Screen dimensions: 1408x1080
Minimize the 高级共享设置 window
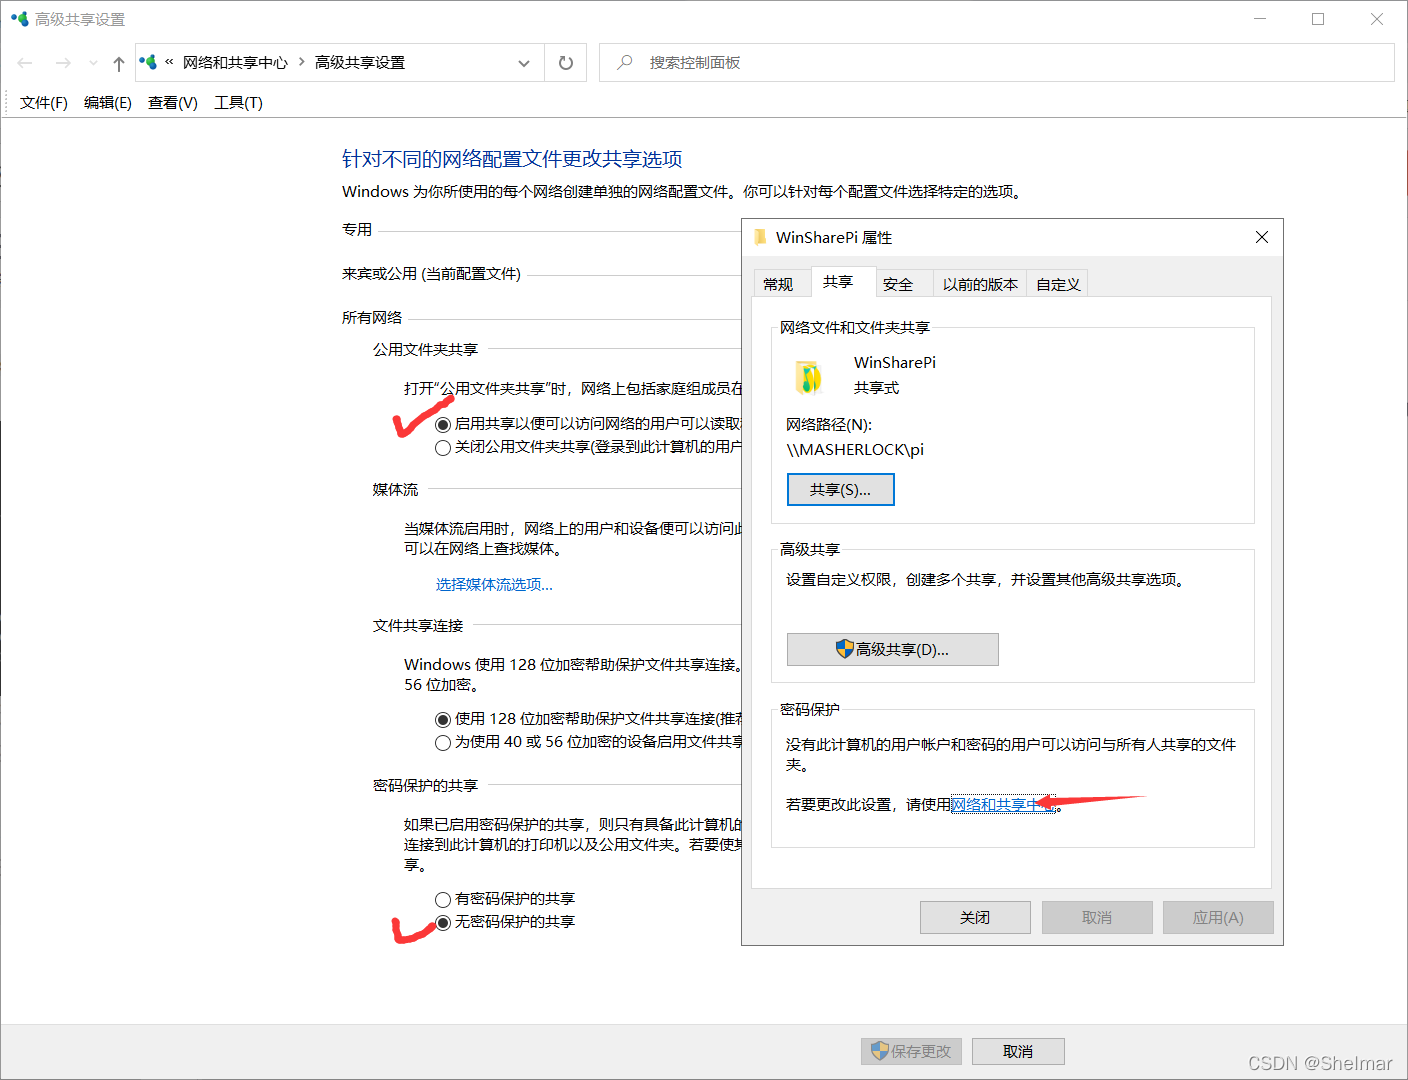click(1260, 19)
